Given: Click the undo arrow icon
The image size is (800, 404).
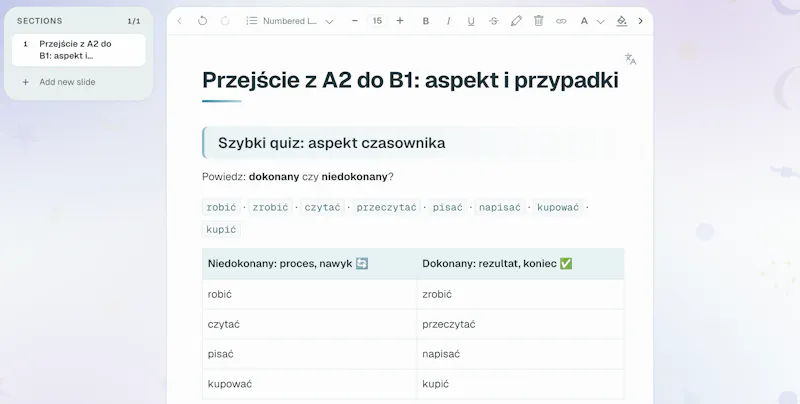Looking at the screenshot, I should coord(202,21).
